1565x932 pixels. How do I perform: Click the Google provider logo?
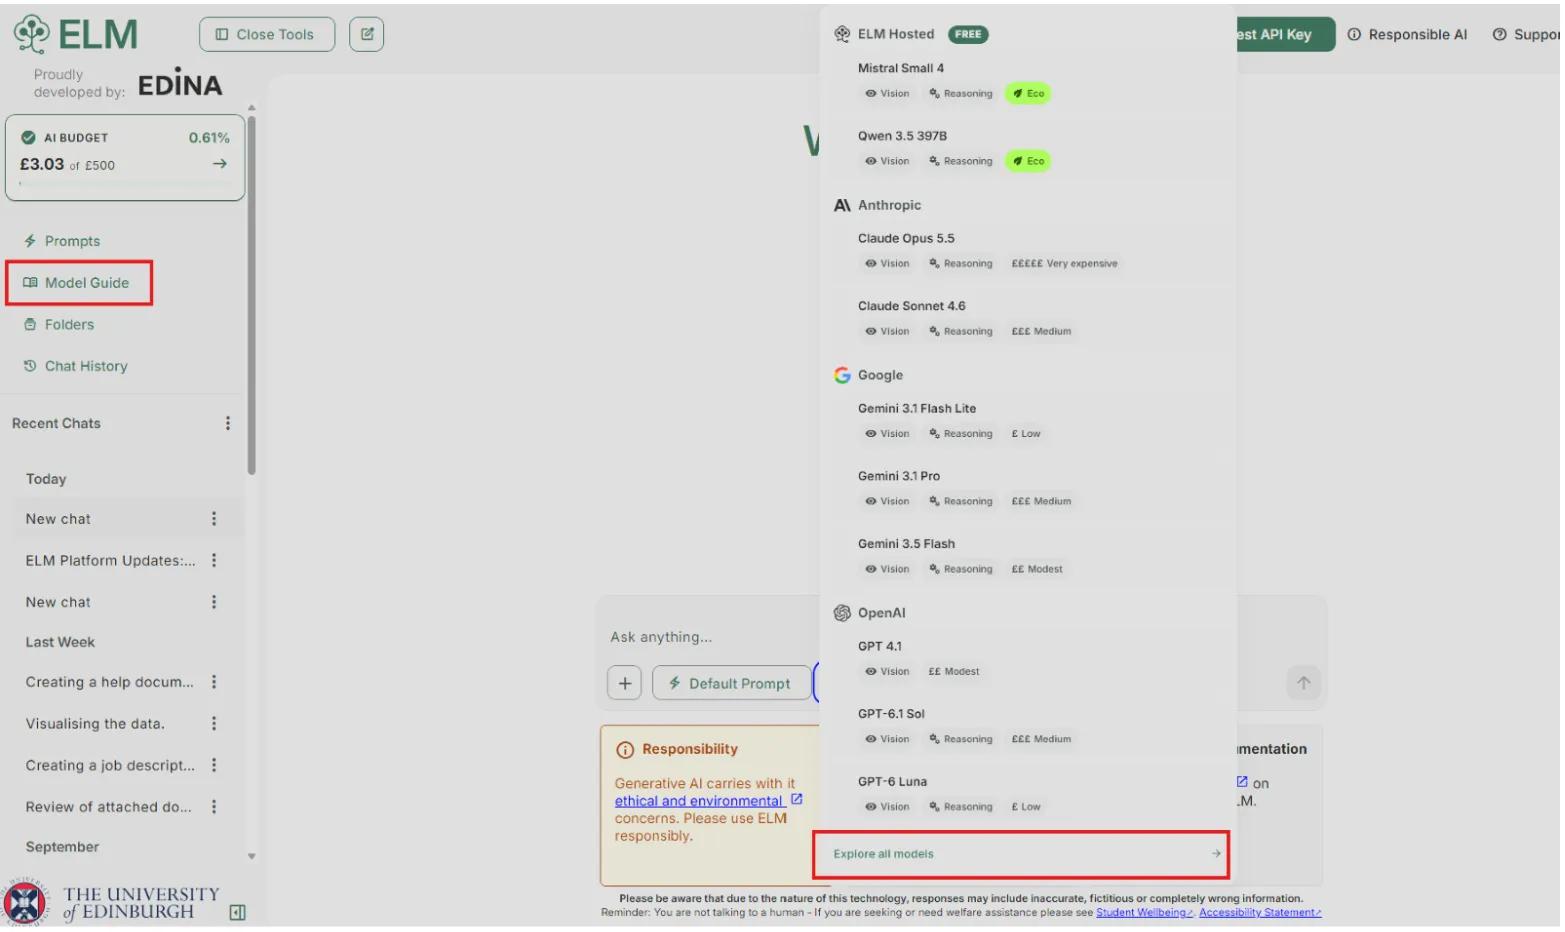(842, 376)
